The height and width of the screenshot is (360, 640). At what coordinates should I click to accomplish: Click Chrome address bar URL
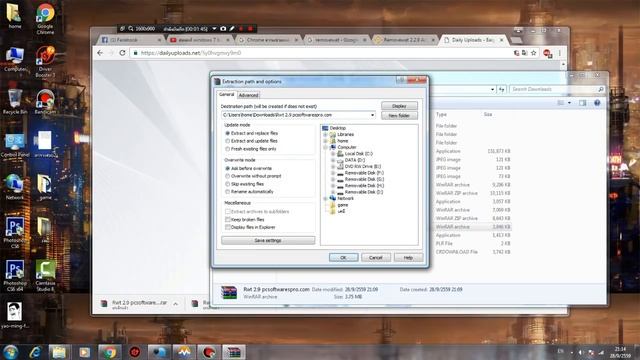coord(191,53)
